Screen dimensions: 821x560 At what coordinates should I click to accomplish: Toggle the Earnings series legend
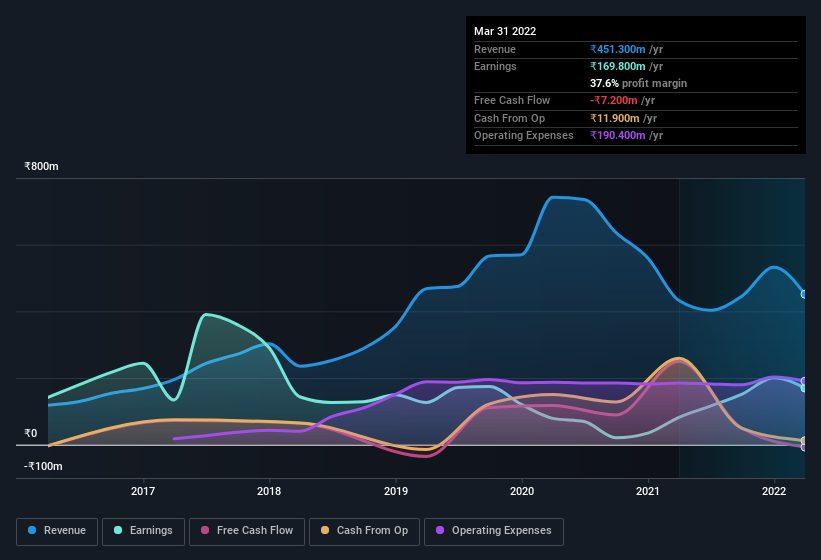click(x=143, y=531)
